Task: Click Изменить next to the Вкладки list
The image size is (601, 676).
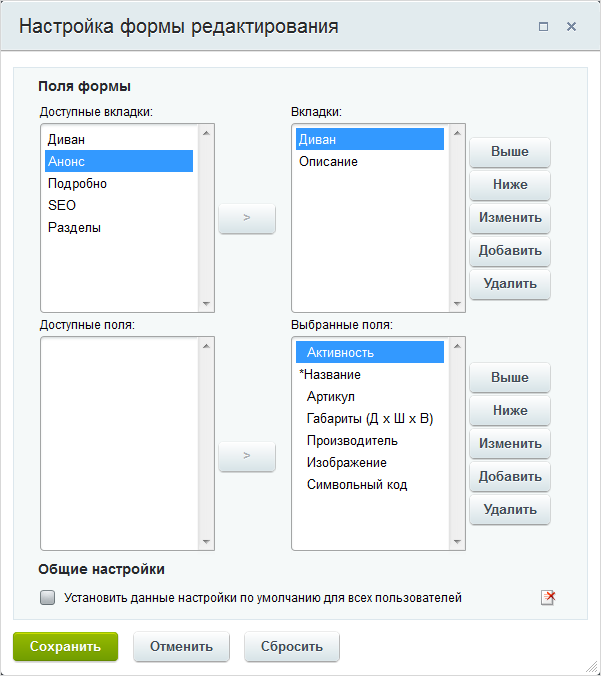Action: (510, 218)
